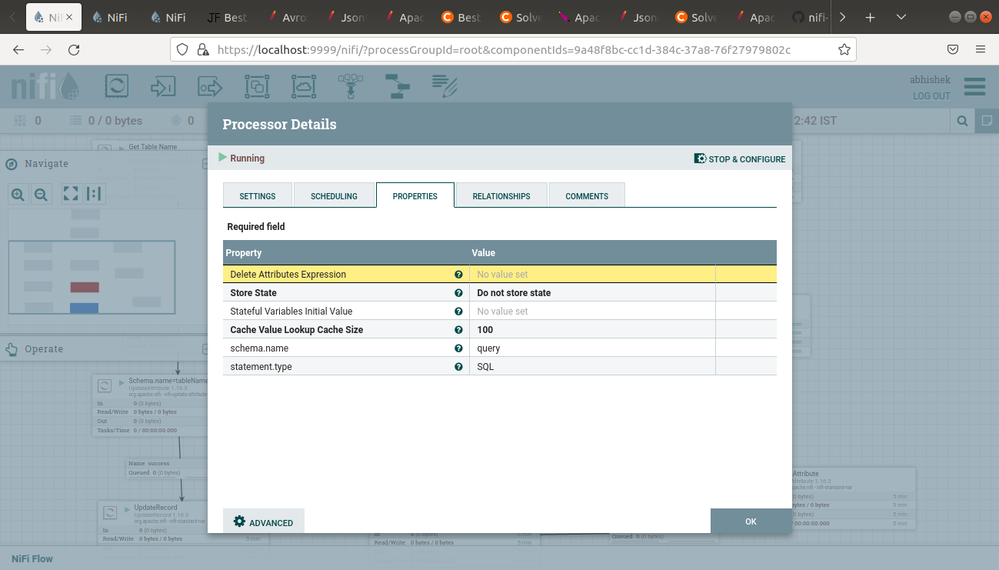Click the Store State value field
The image size is (999, 570).
tap(592, 293)
